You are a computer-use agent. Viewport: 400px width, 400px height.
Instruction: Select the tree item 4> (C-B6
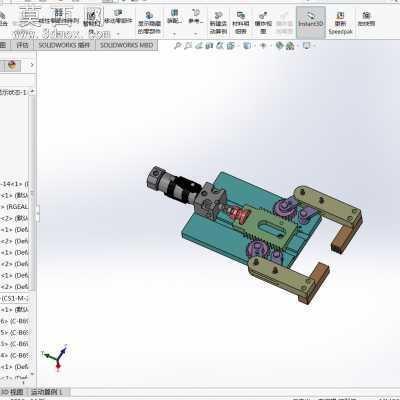[14, 355]
